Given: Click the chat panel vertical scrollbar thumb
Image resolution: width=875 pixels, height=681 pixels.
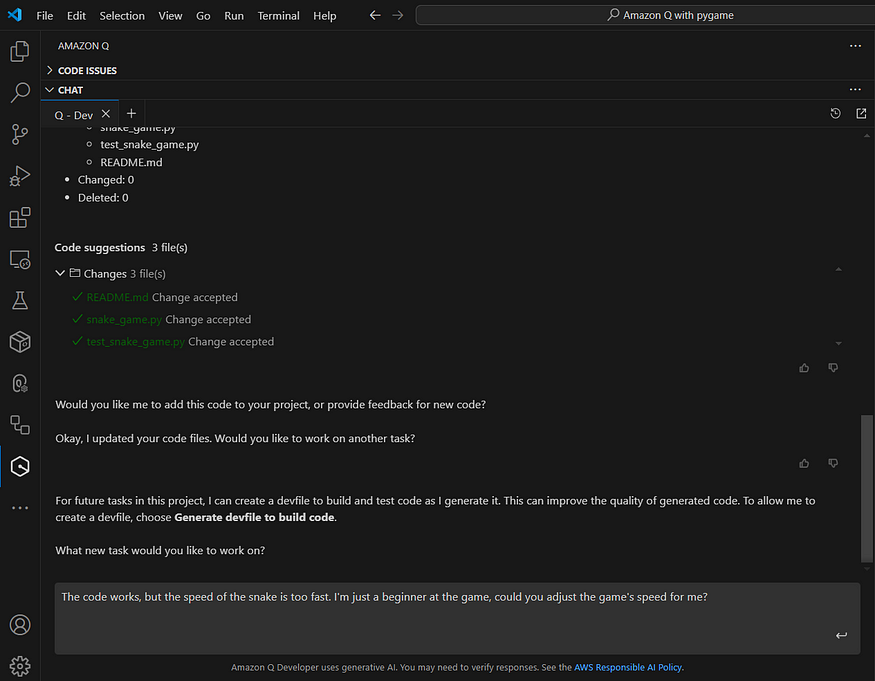Looking at the screenshot, I should tap(867, 488).
